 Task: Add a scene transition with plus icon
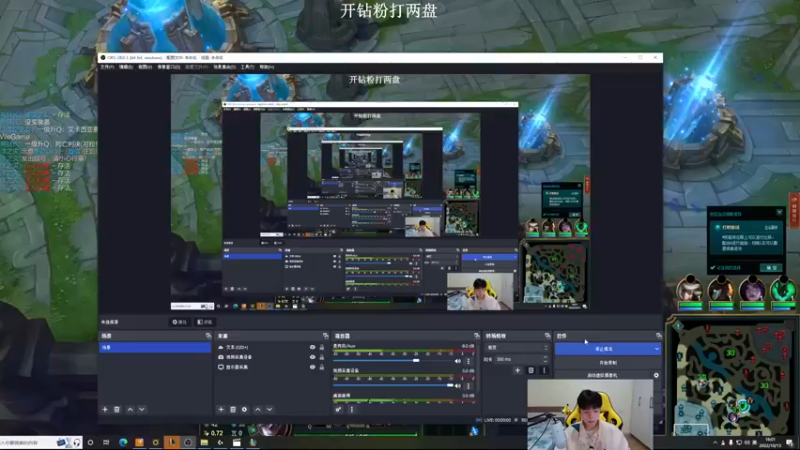point(517,370)
